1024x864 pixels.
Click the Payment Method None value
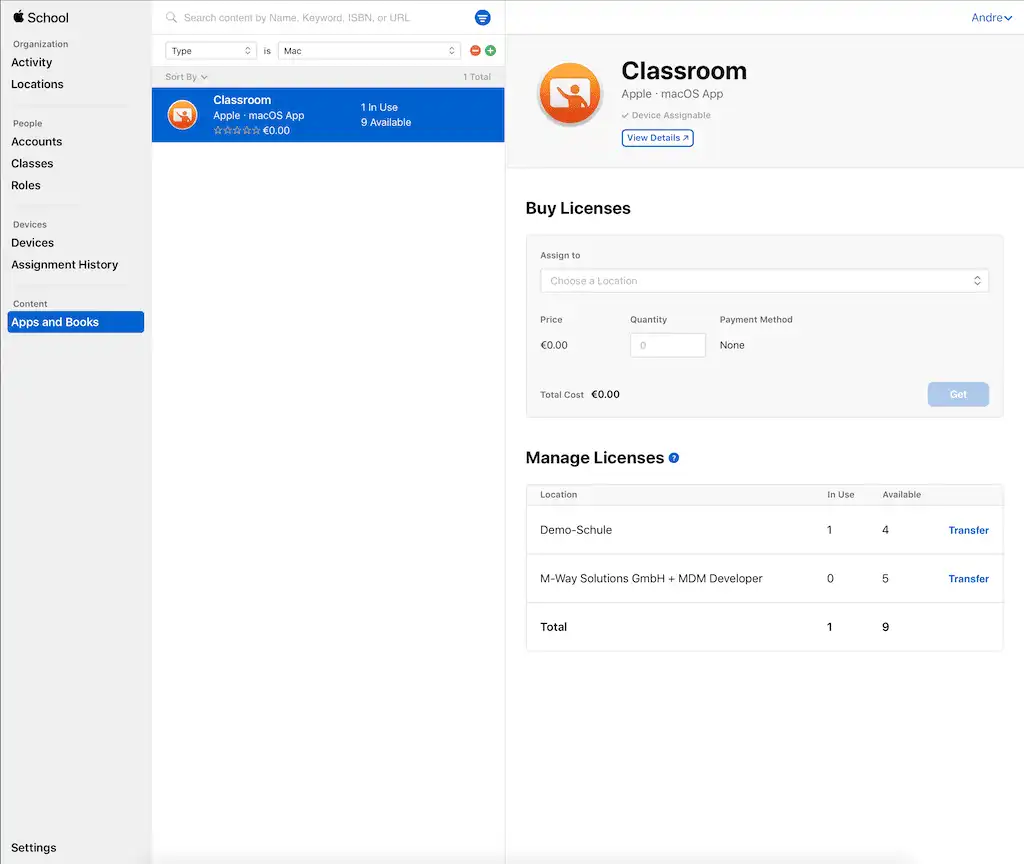pyautogui.click(x=732, y=345)
